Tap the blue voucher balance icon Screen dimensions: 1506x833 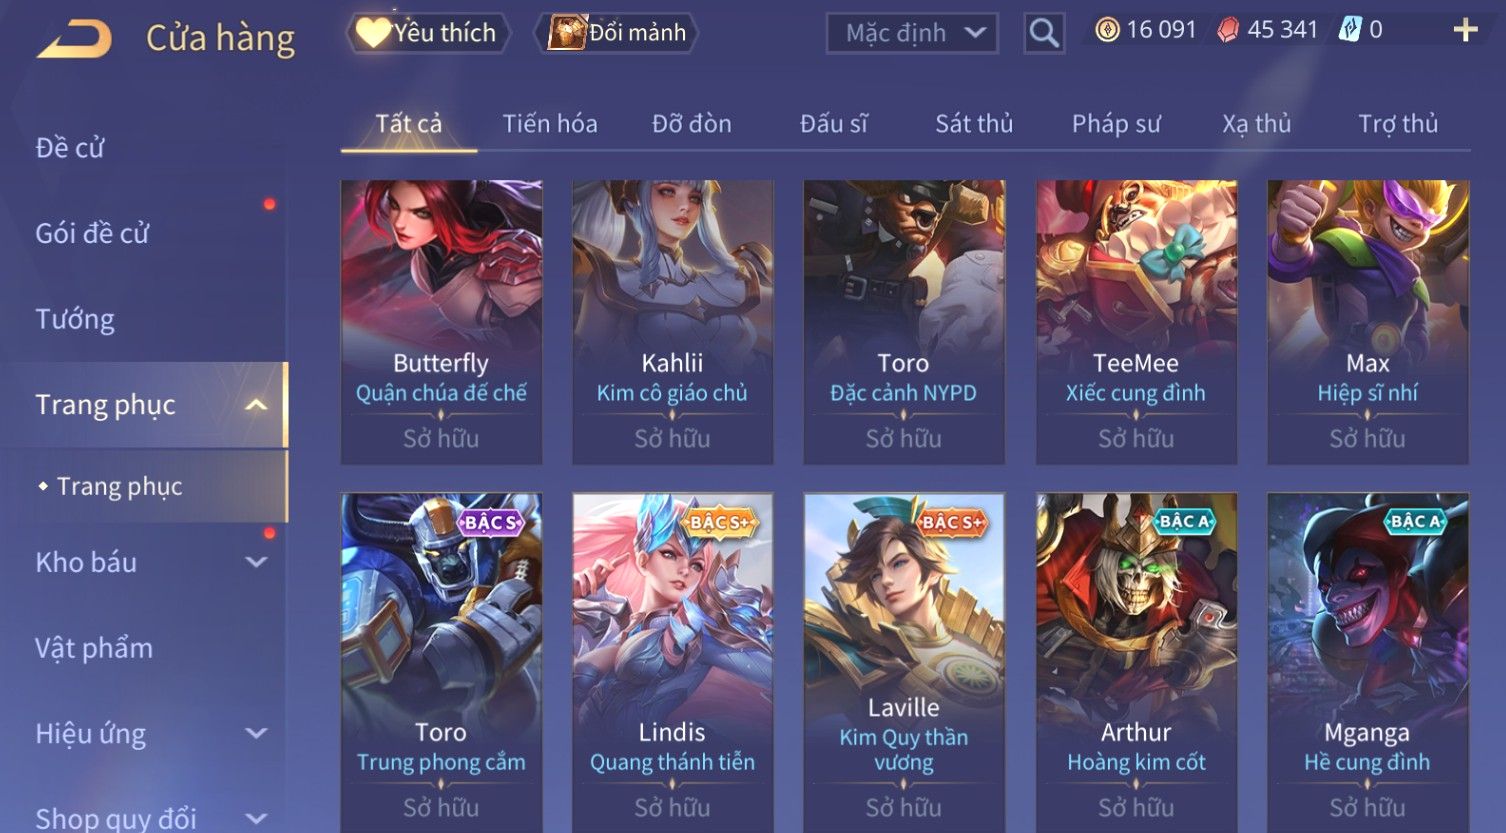(1350, 30)
